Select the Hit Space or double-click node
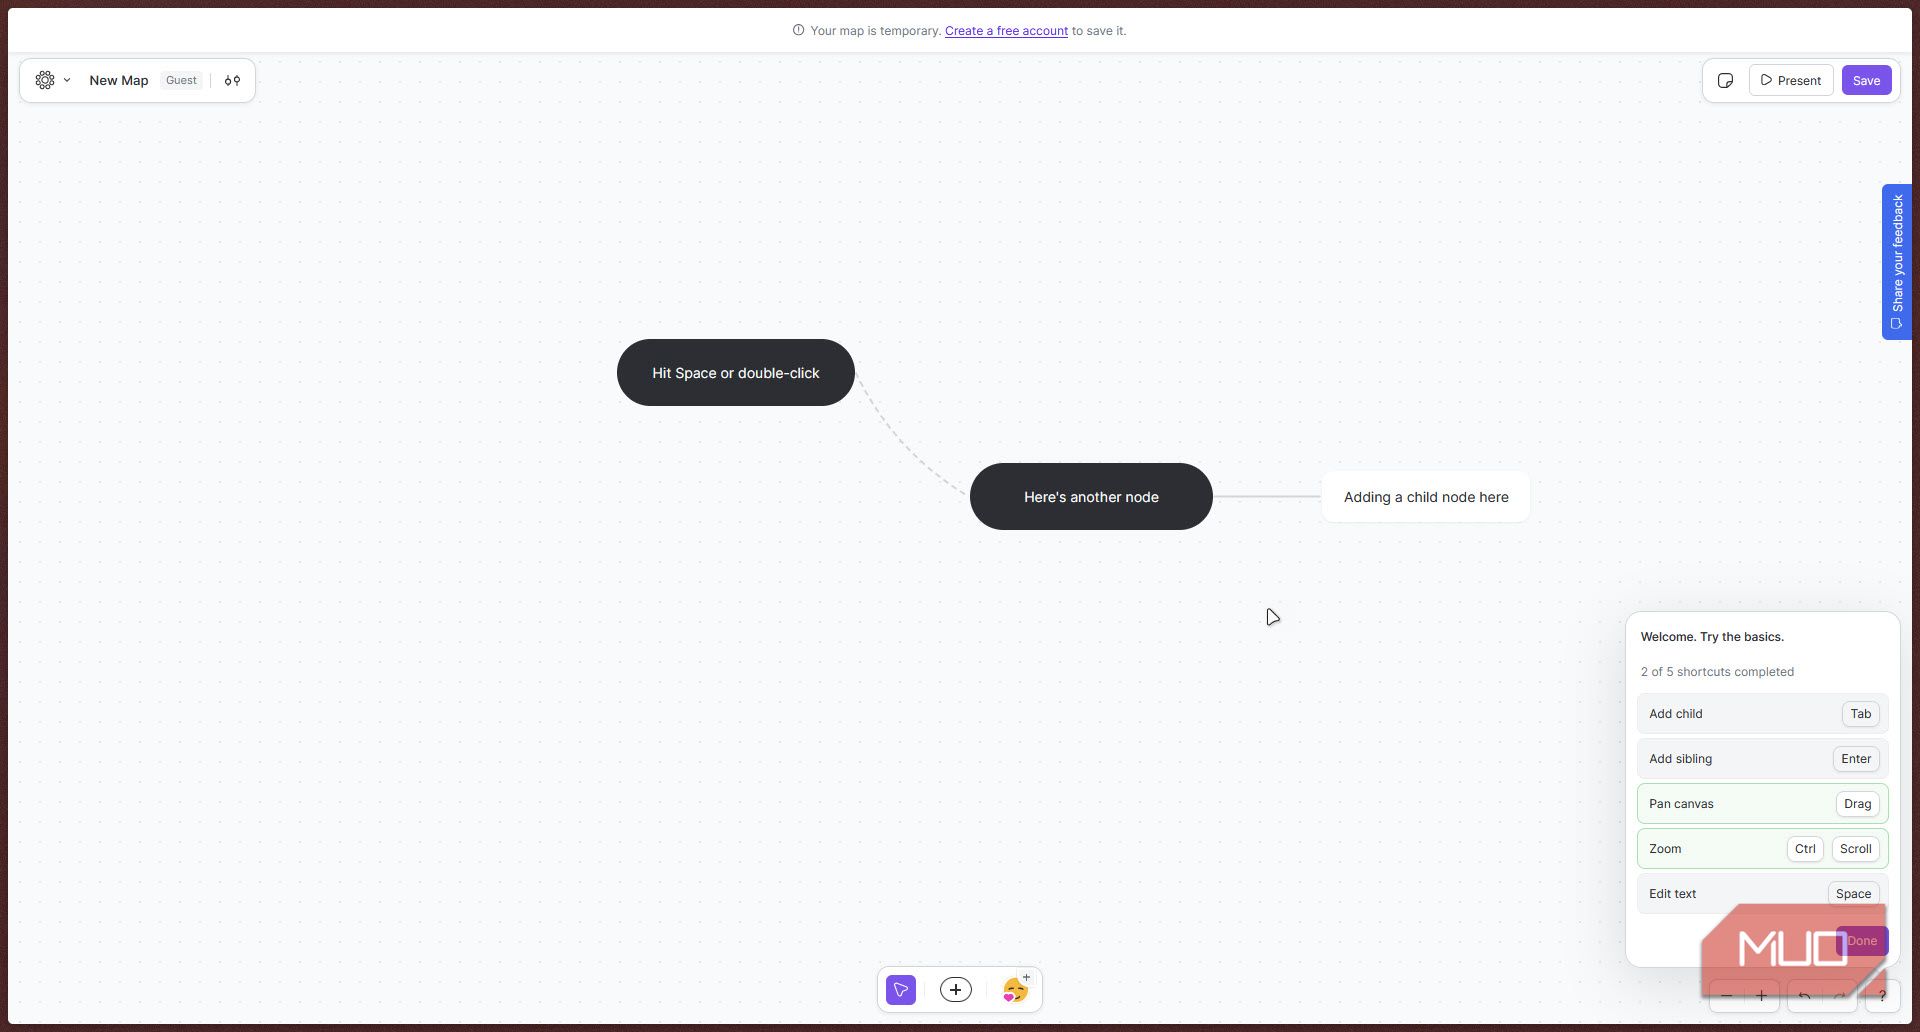 (x=736, y=372)
